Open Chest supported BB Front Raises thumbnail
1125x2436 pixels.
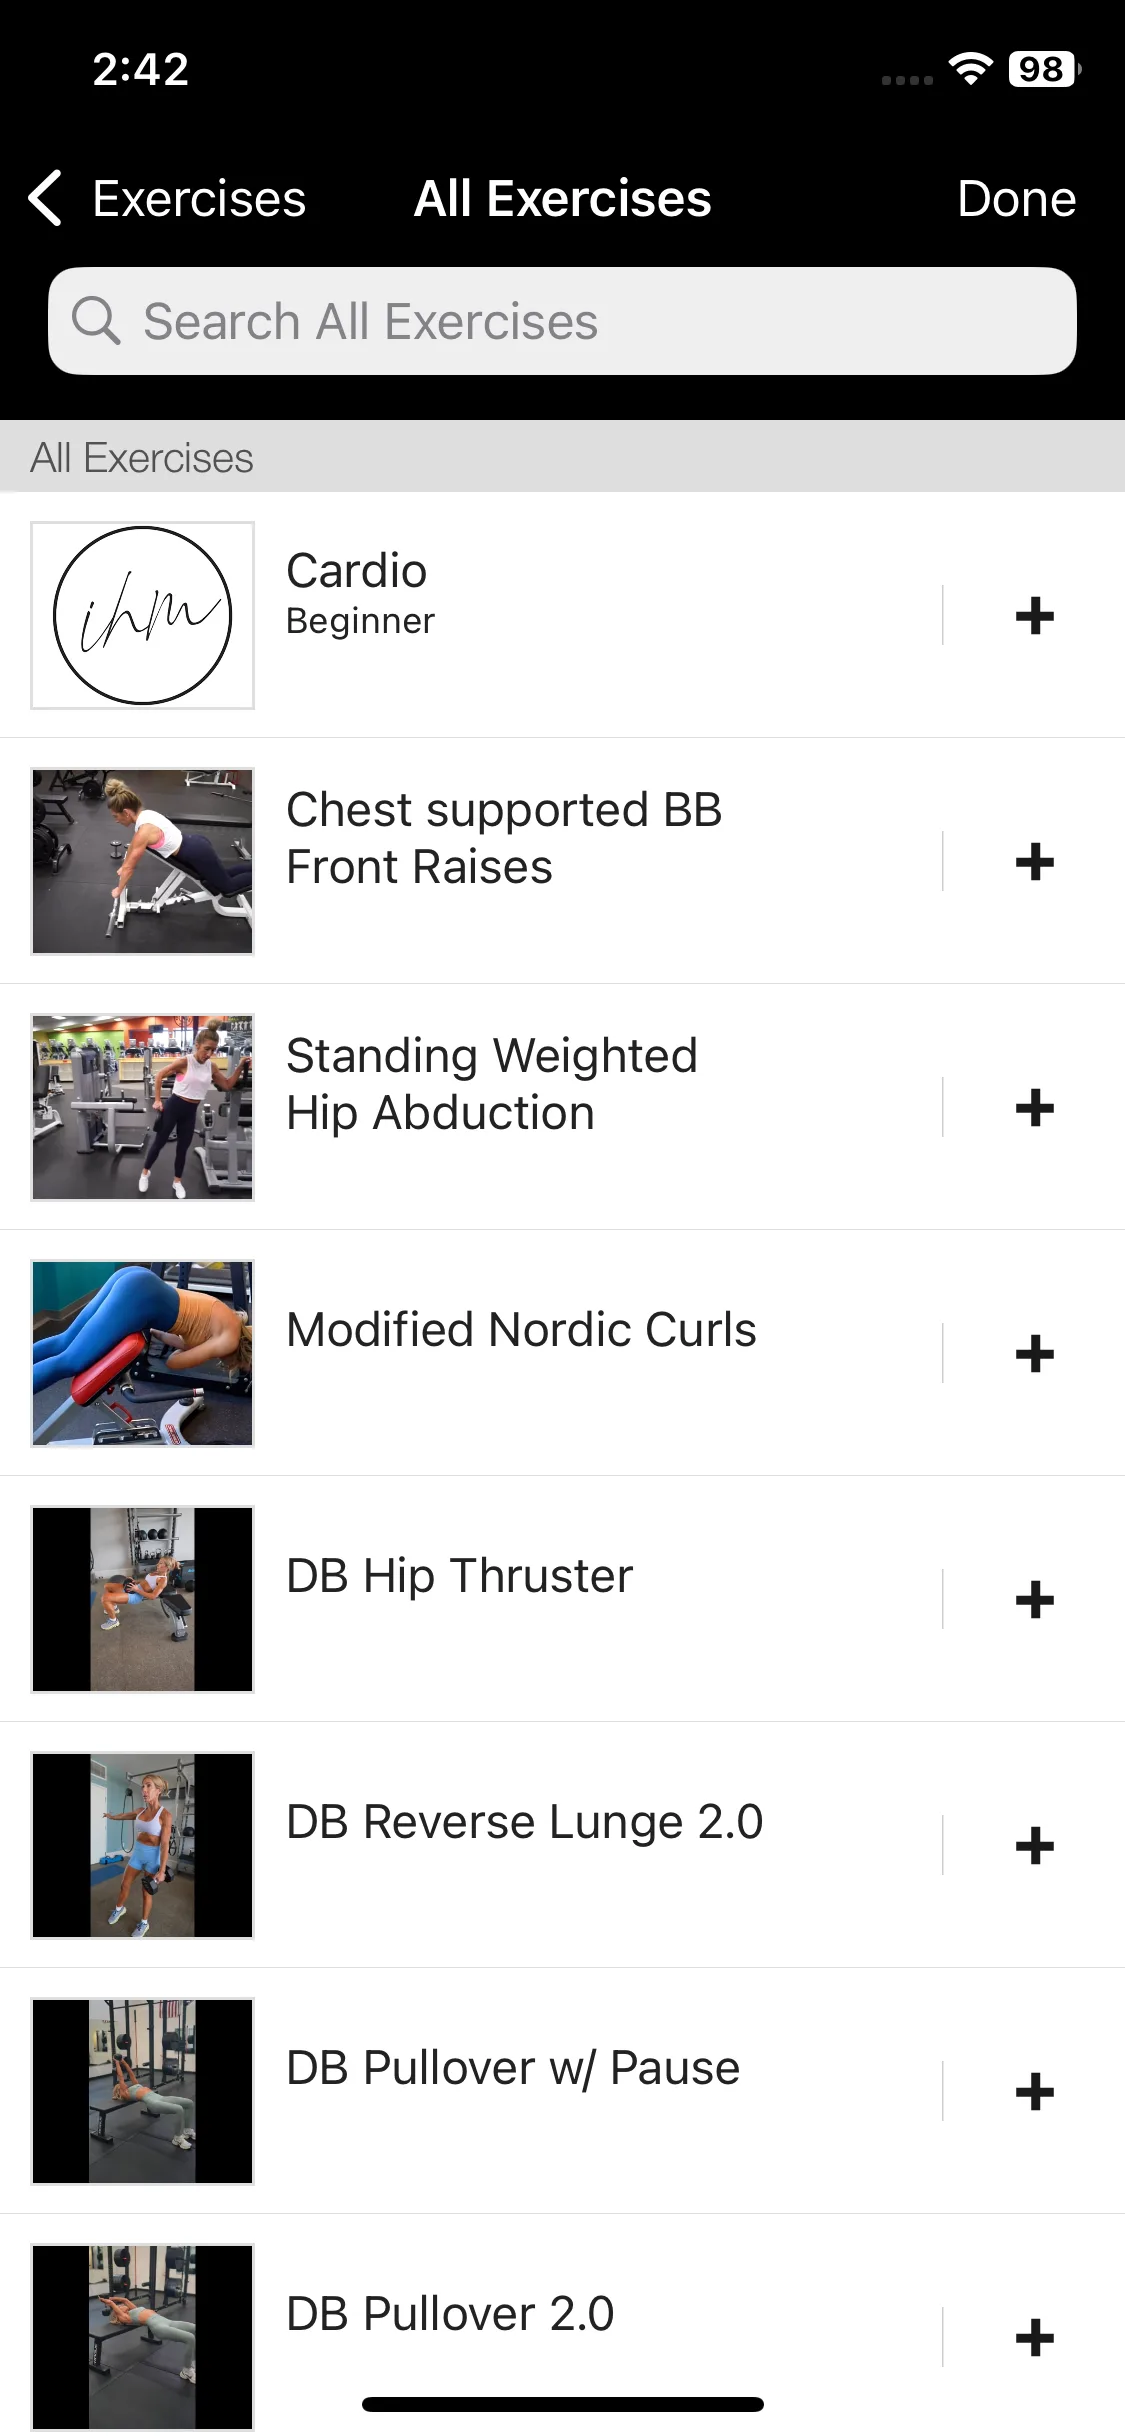point(142,861)
